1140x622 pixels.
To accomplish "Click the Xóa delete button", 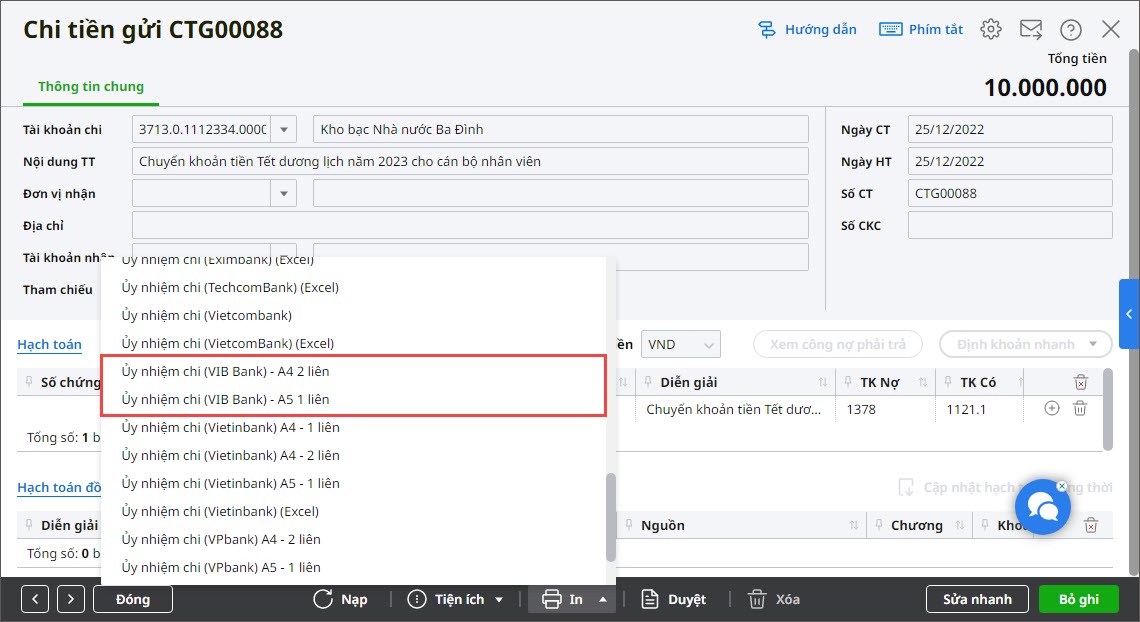I will (x=774, y=599).
